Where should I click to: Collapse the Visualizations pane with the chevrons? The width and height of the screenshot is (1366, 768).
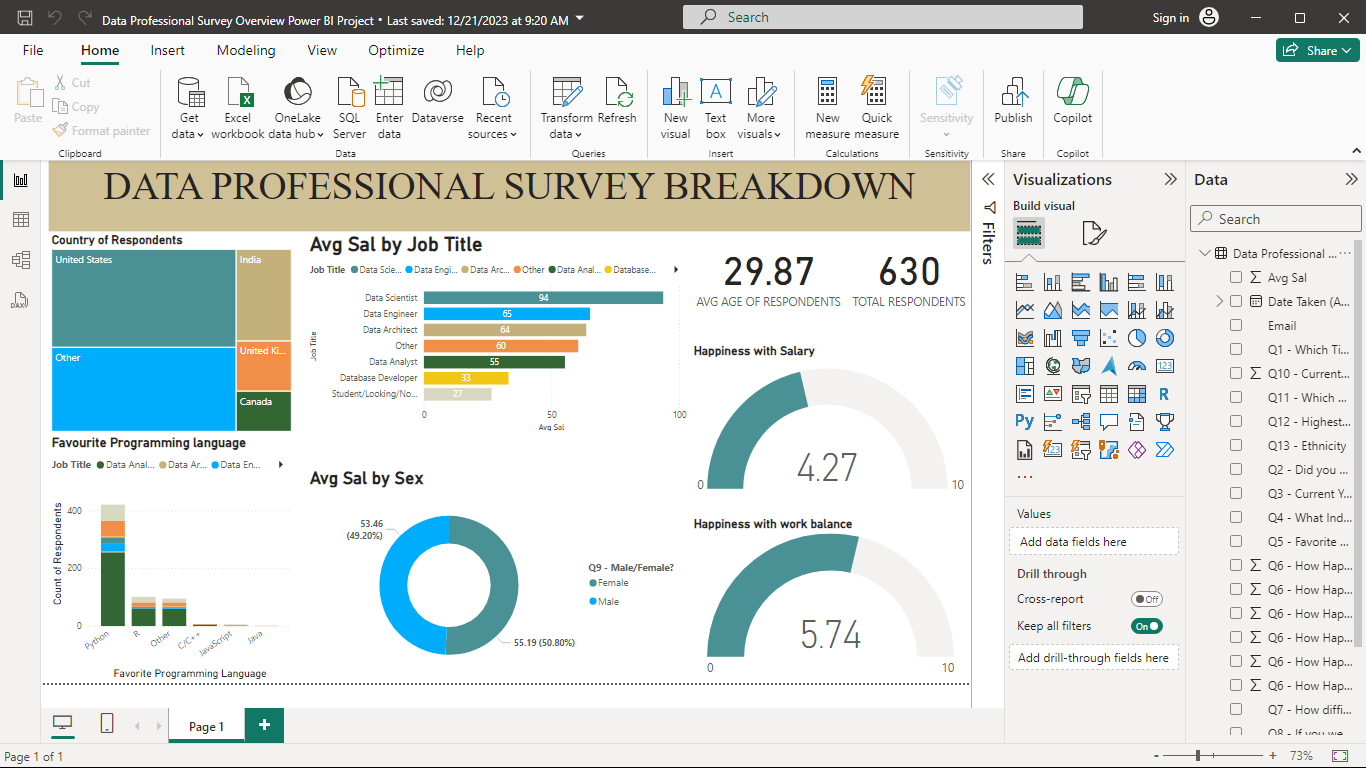point(1170,180)
